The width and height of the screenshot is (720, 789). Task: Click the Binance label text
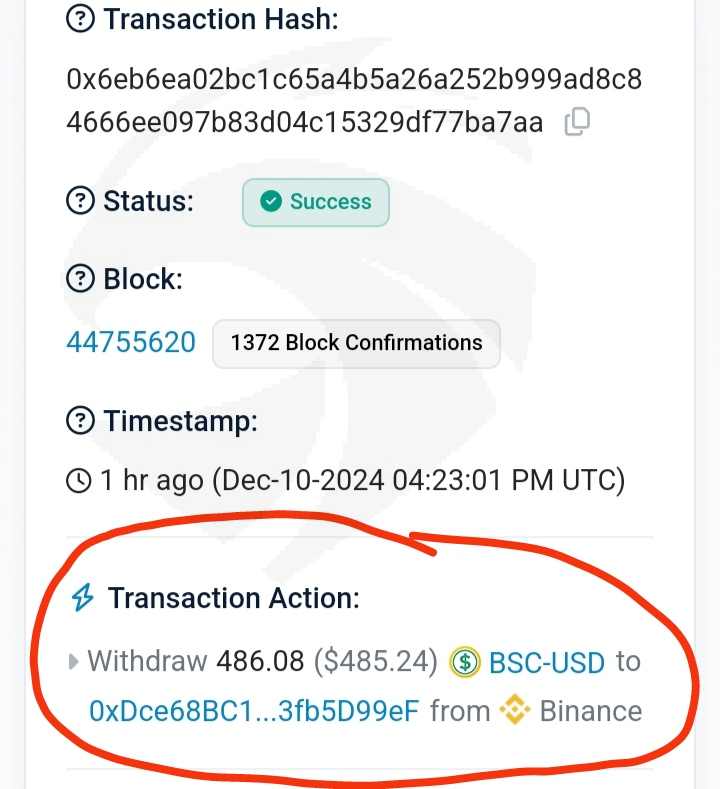pos(590,711)
